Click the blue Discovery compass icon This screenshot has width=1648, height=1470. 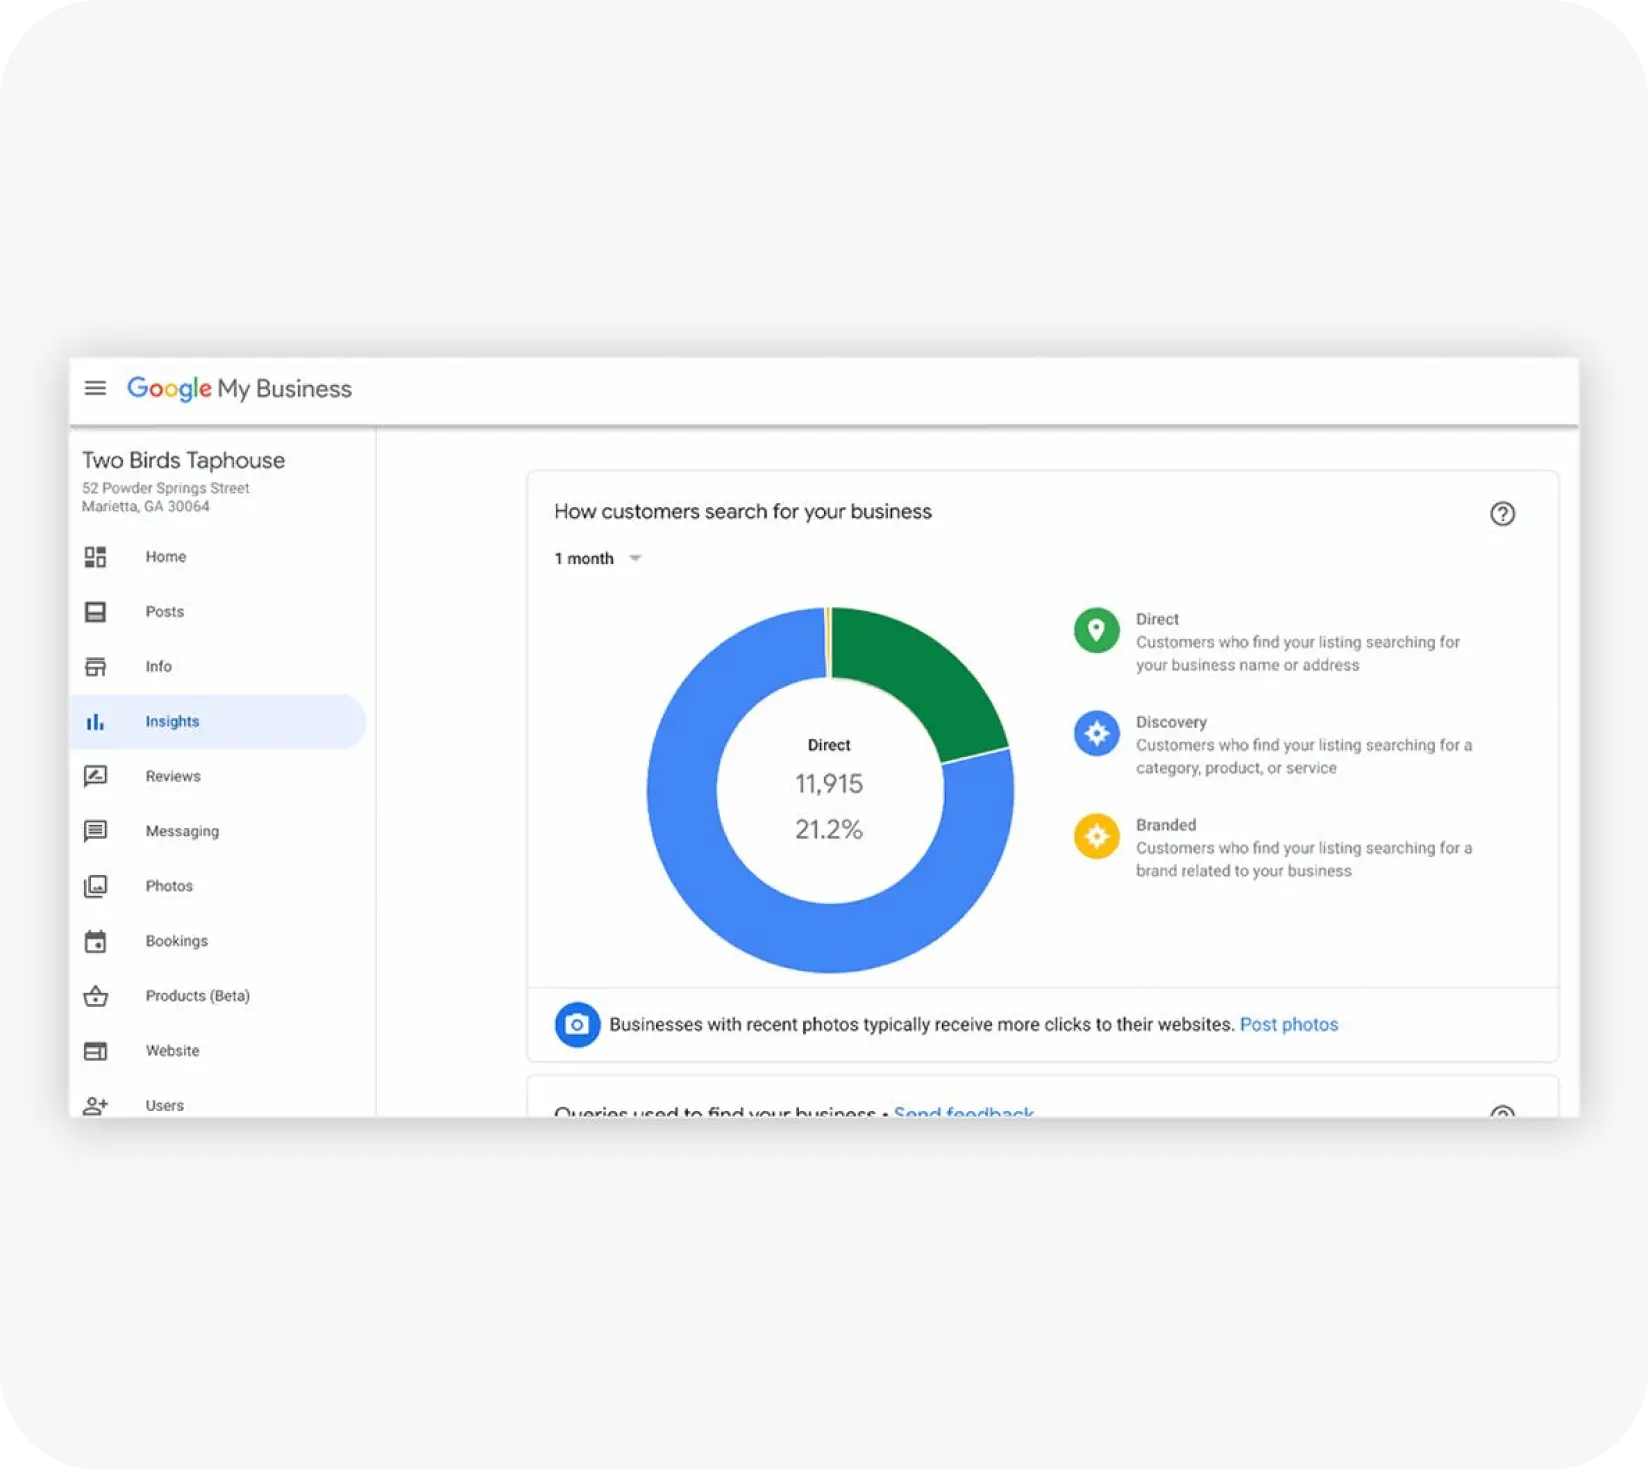1096,734
